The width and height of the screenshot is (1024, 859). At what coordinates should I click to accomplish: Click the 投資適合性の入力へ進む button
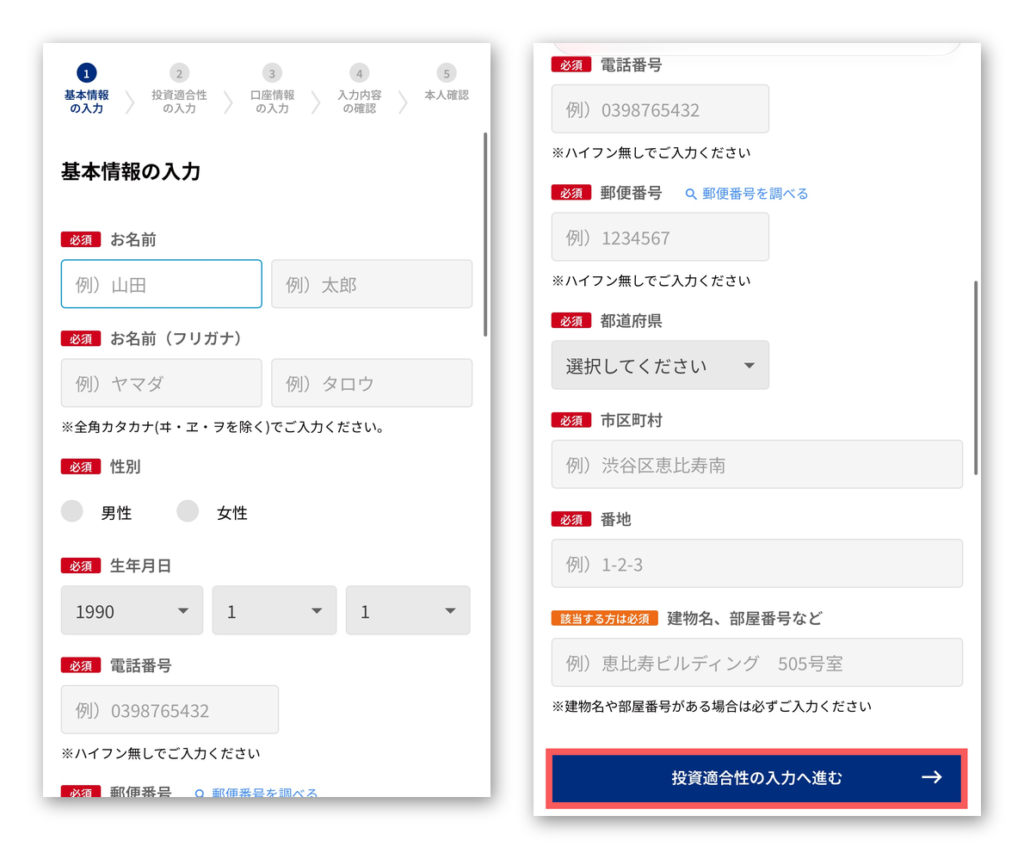757,778
